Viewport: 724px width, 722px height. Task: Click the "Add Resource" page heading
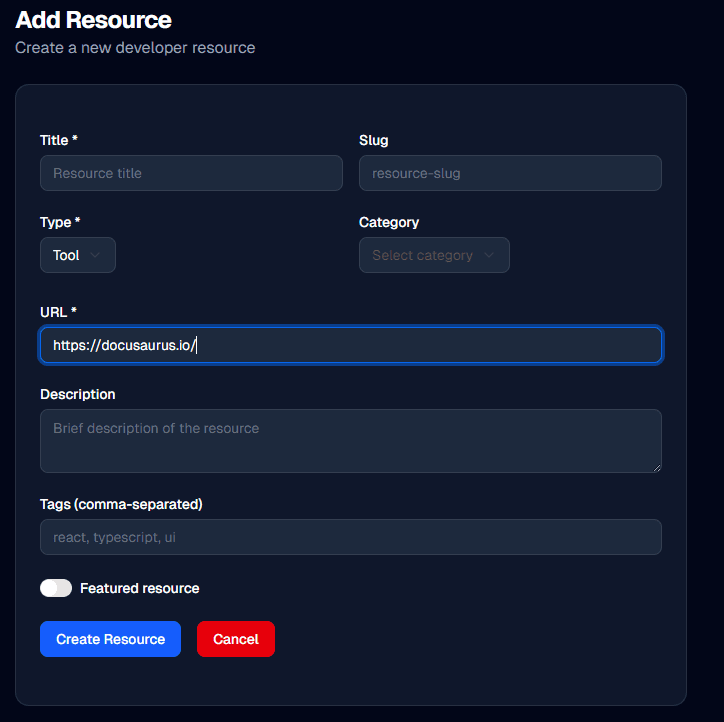click(93, 19)
